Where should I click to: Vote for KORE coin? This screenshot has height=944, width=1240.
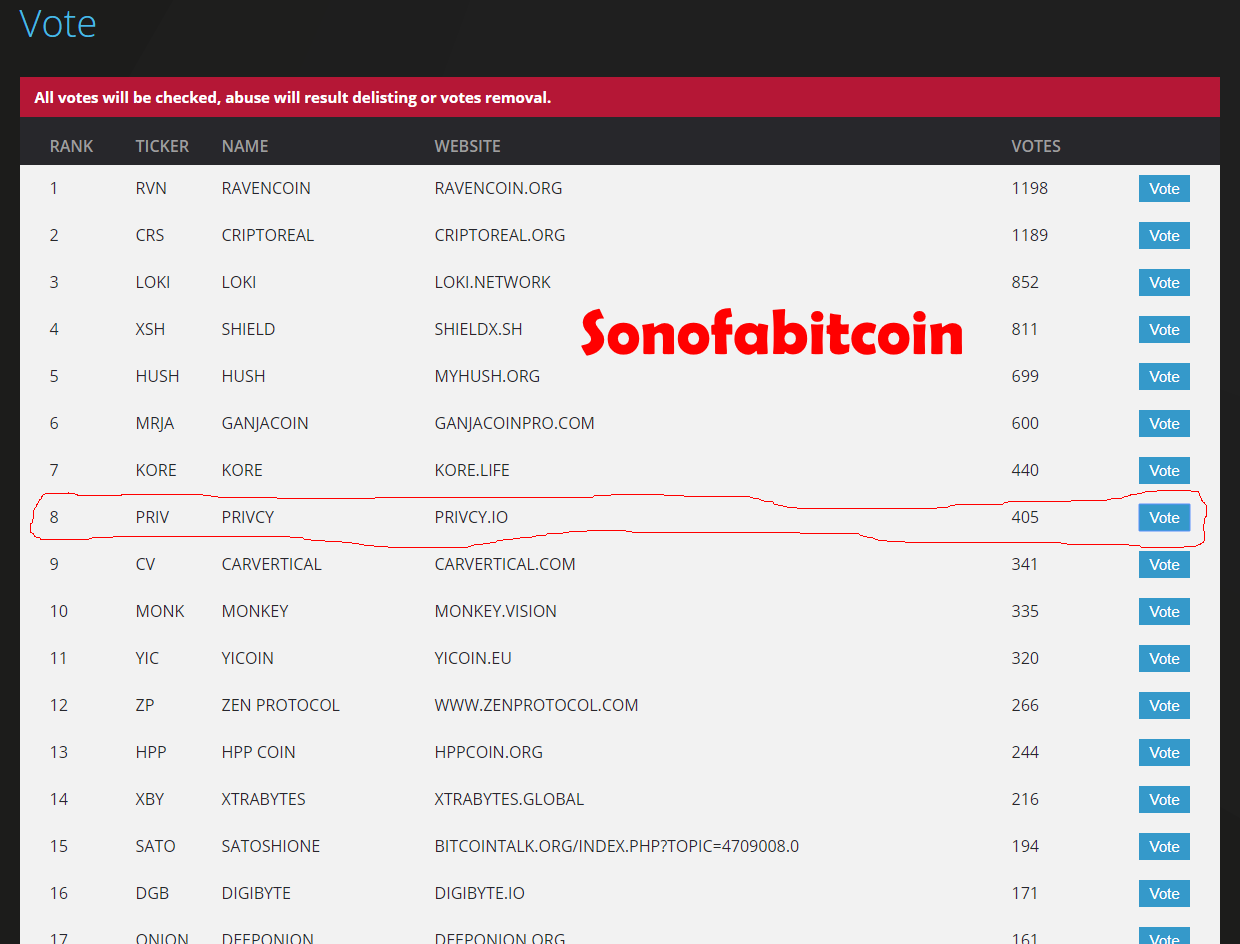pyautogui.click(x=1164, y=471)
